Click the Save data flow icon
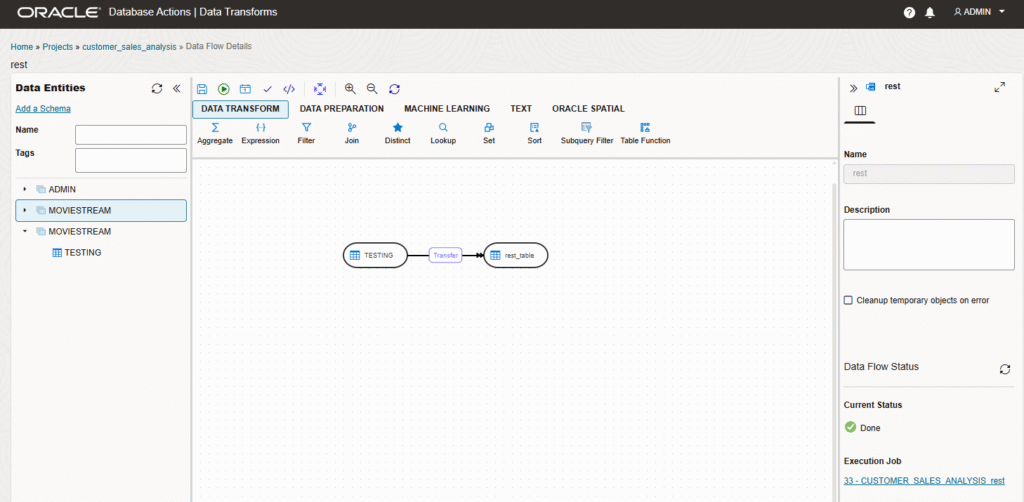 202,89
